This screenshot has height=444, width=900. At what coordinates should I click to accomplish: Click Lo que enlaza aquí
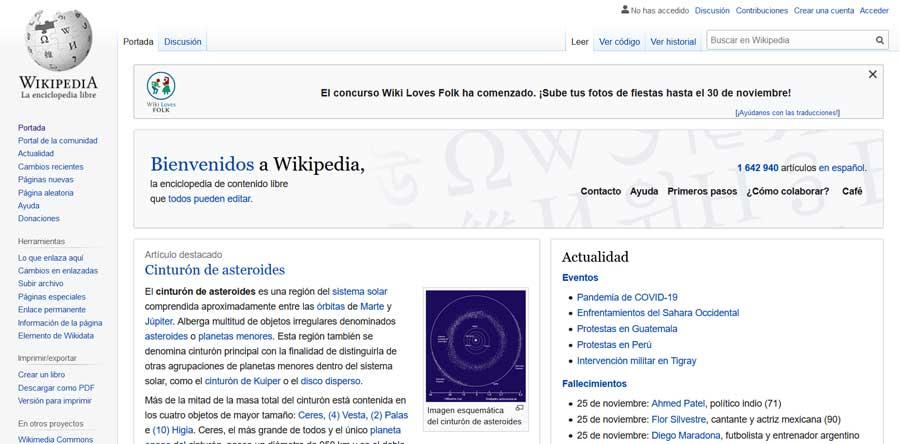tap(51, 258)
